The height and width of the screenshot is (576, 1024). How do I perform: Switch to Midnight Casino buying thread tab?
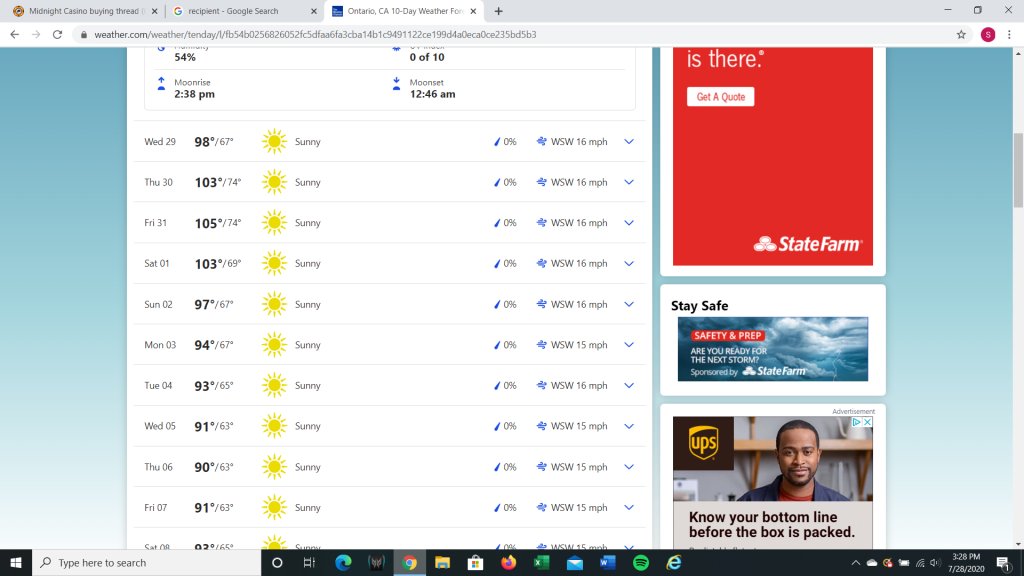click(84, 11)
